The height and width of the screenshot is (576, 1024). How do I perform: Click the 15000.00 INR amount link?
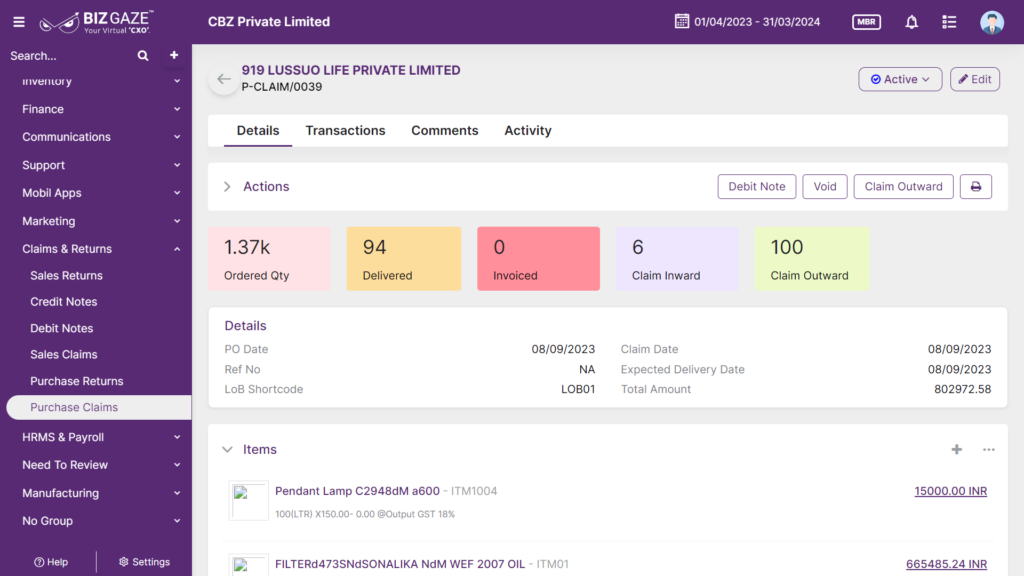click(x=950, y=491)
